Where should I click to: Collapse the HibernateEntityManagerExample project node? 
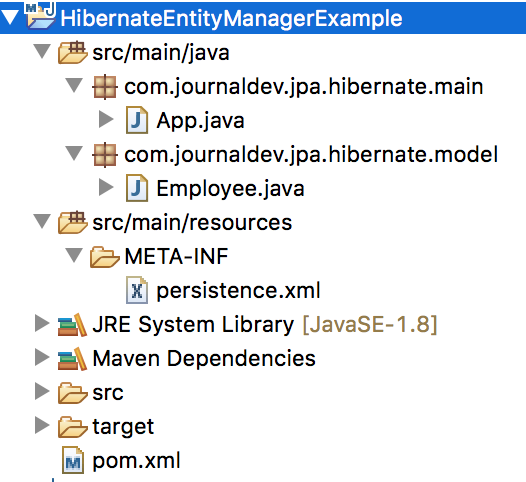pos(10,17)
